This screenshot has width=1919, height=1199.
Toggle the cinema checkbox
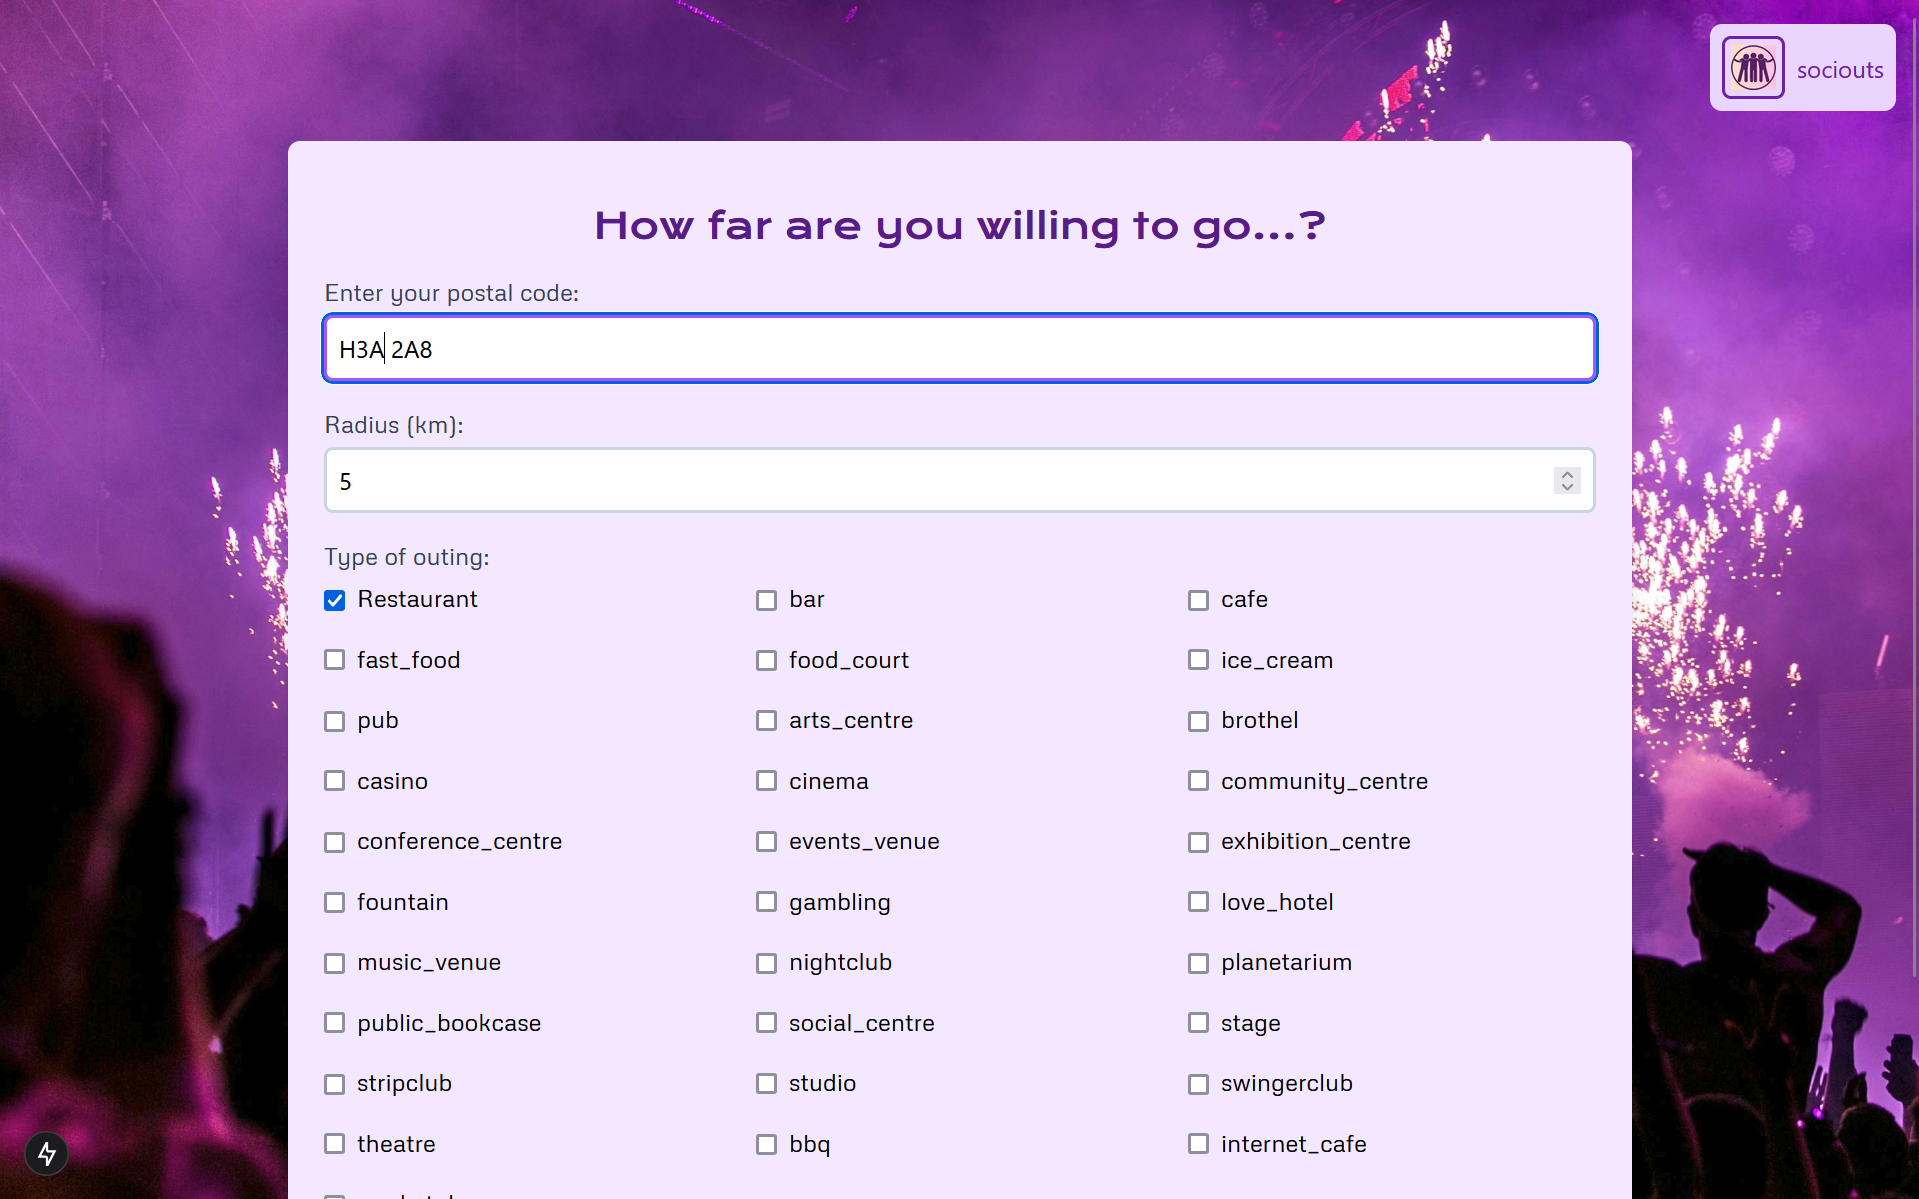click(x=766, y=781)
